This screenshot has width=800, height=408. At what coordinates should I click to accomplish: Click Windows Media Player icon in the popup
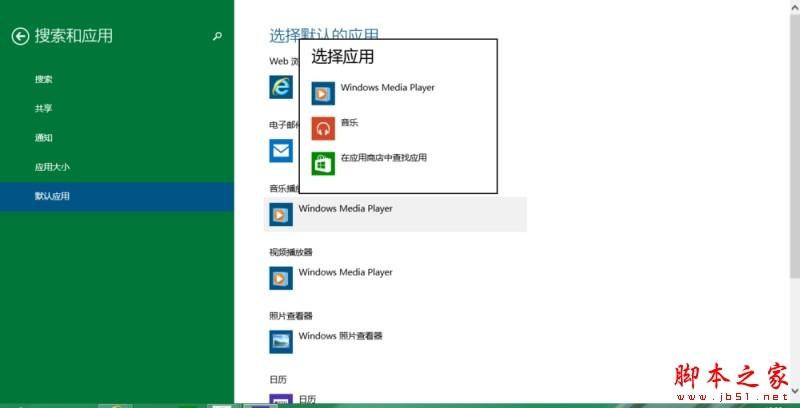click(323, 93)
